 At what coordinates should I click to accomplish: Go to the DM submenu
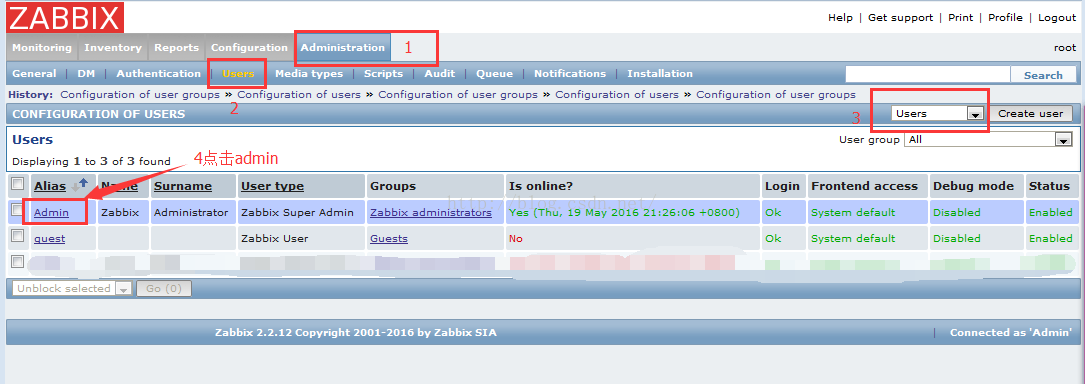(86, 73)
